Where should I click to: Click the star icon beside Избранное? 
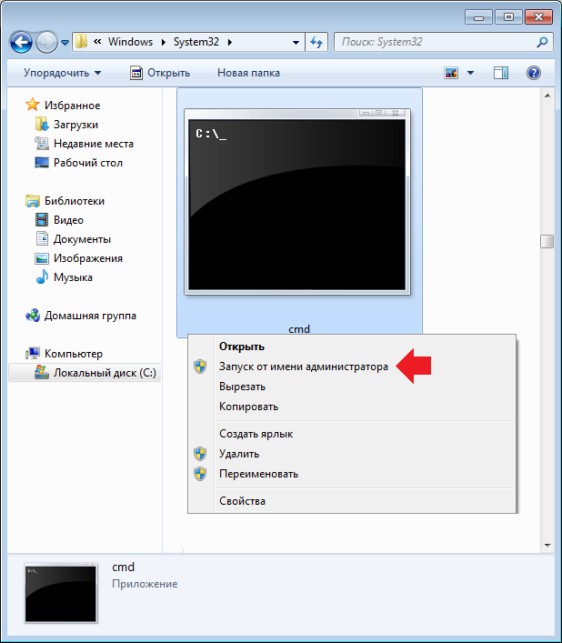click(x=32, y=105)
